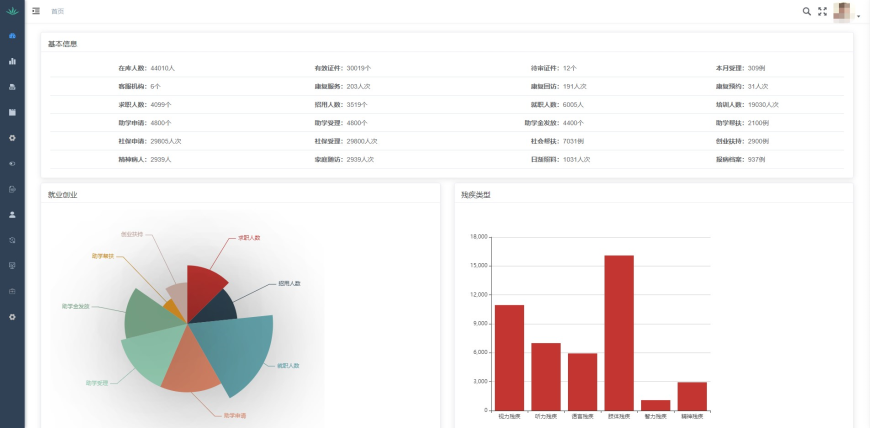Image resolution: width=870 pixels, height=428 pixels.
Task: Click the 就职人数 pie chart label
Action: (289, 366)
